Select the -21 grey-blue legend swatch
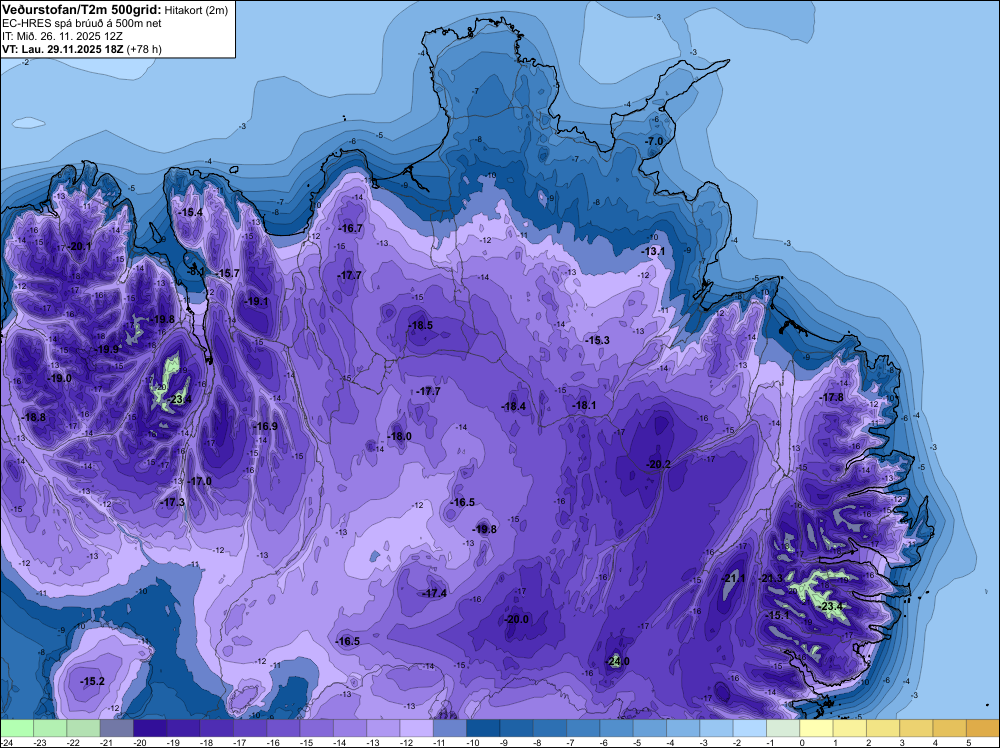The height and width of the screenshot is (748, 1000). (x=117, y=728)
